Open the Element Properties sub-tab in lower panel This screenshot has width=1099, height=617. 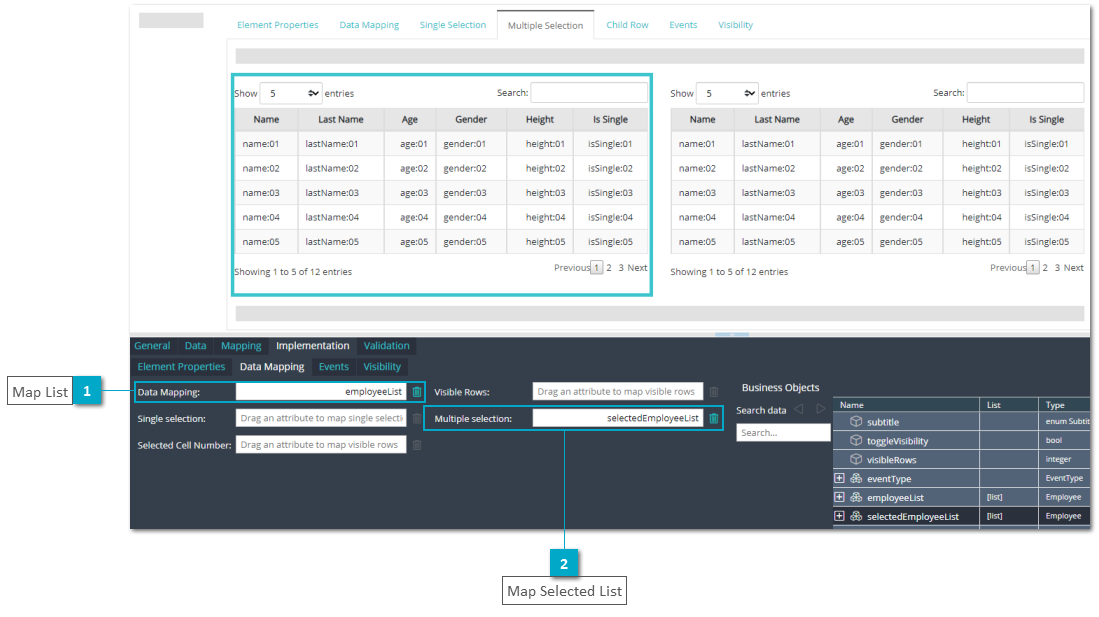181,367
